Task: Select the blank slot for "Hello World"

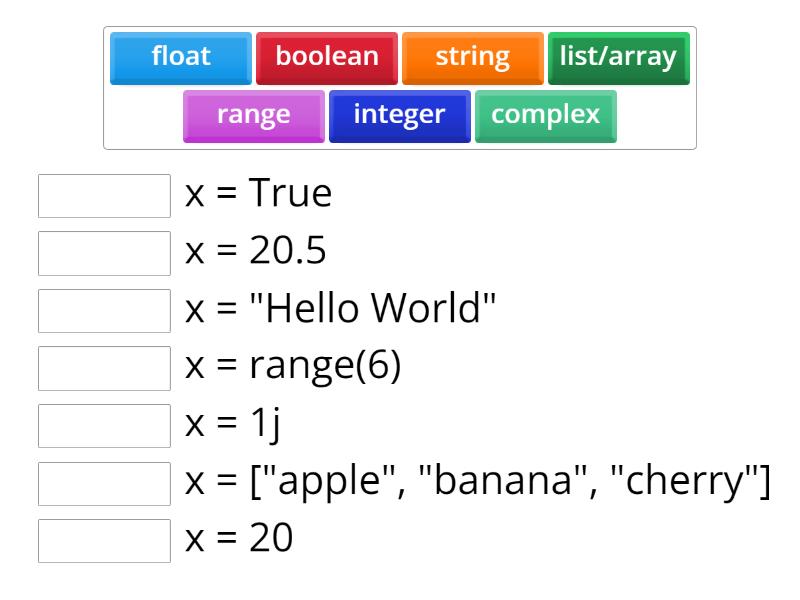Action: tap(105, 311)
